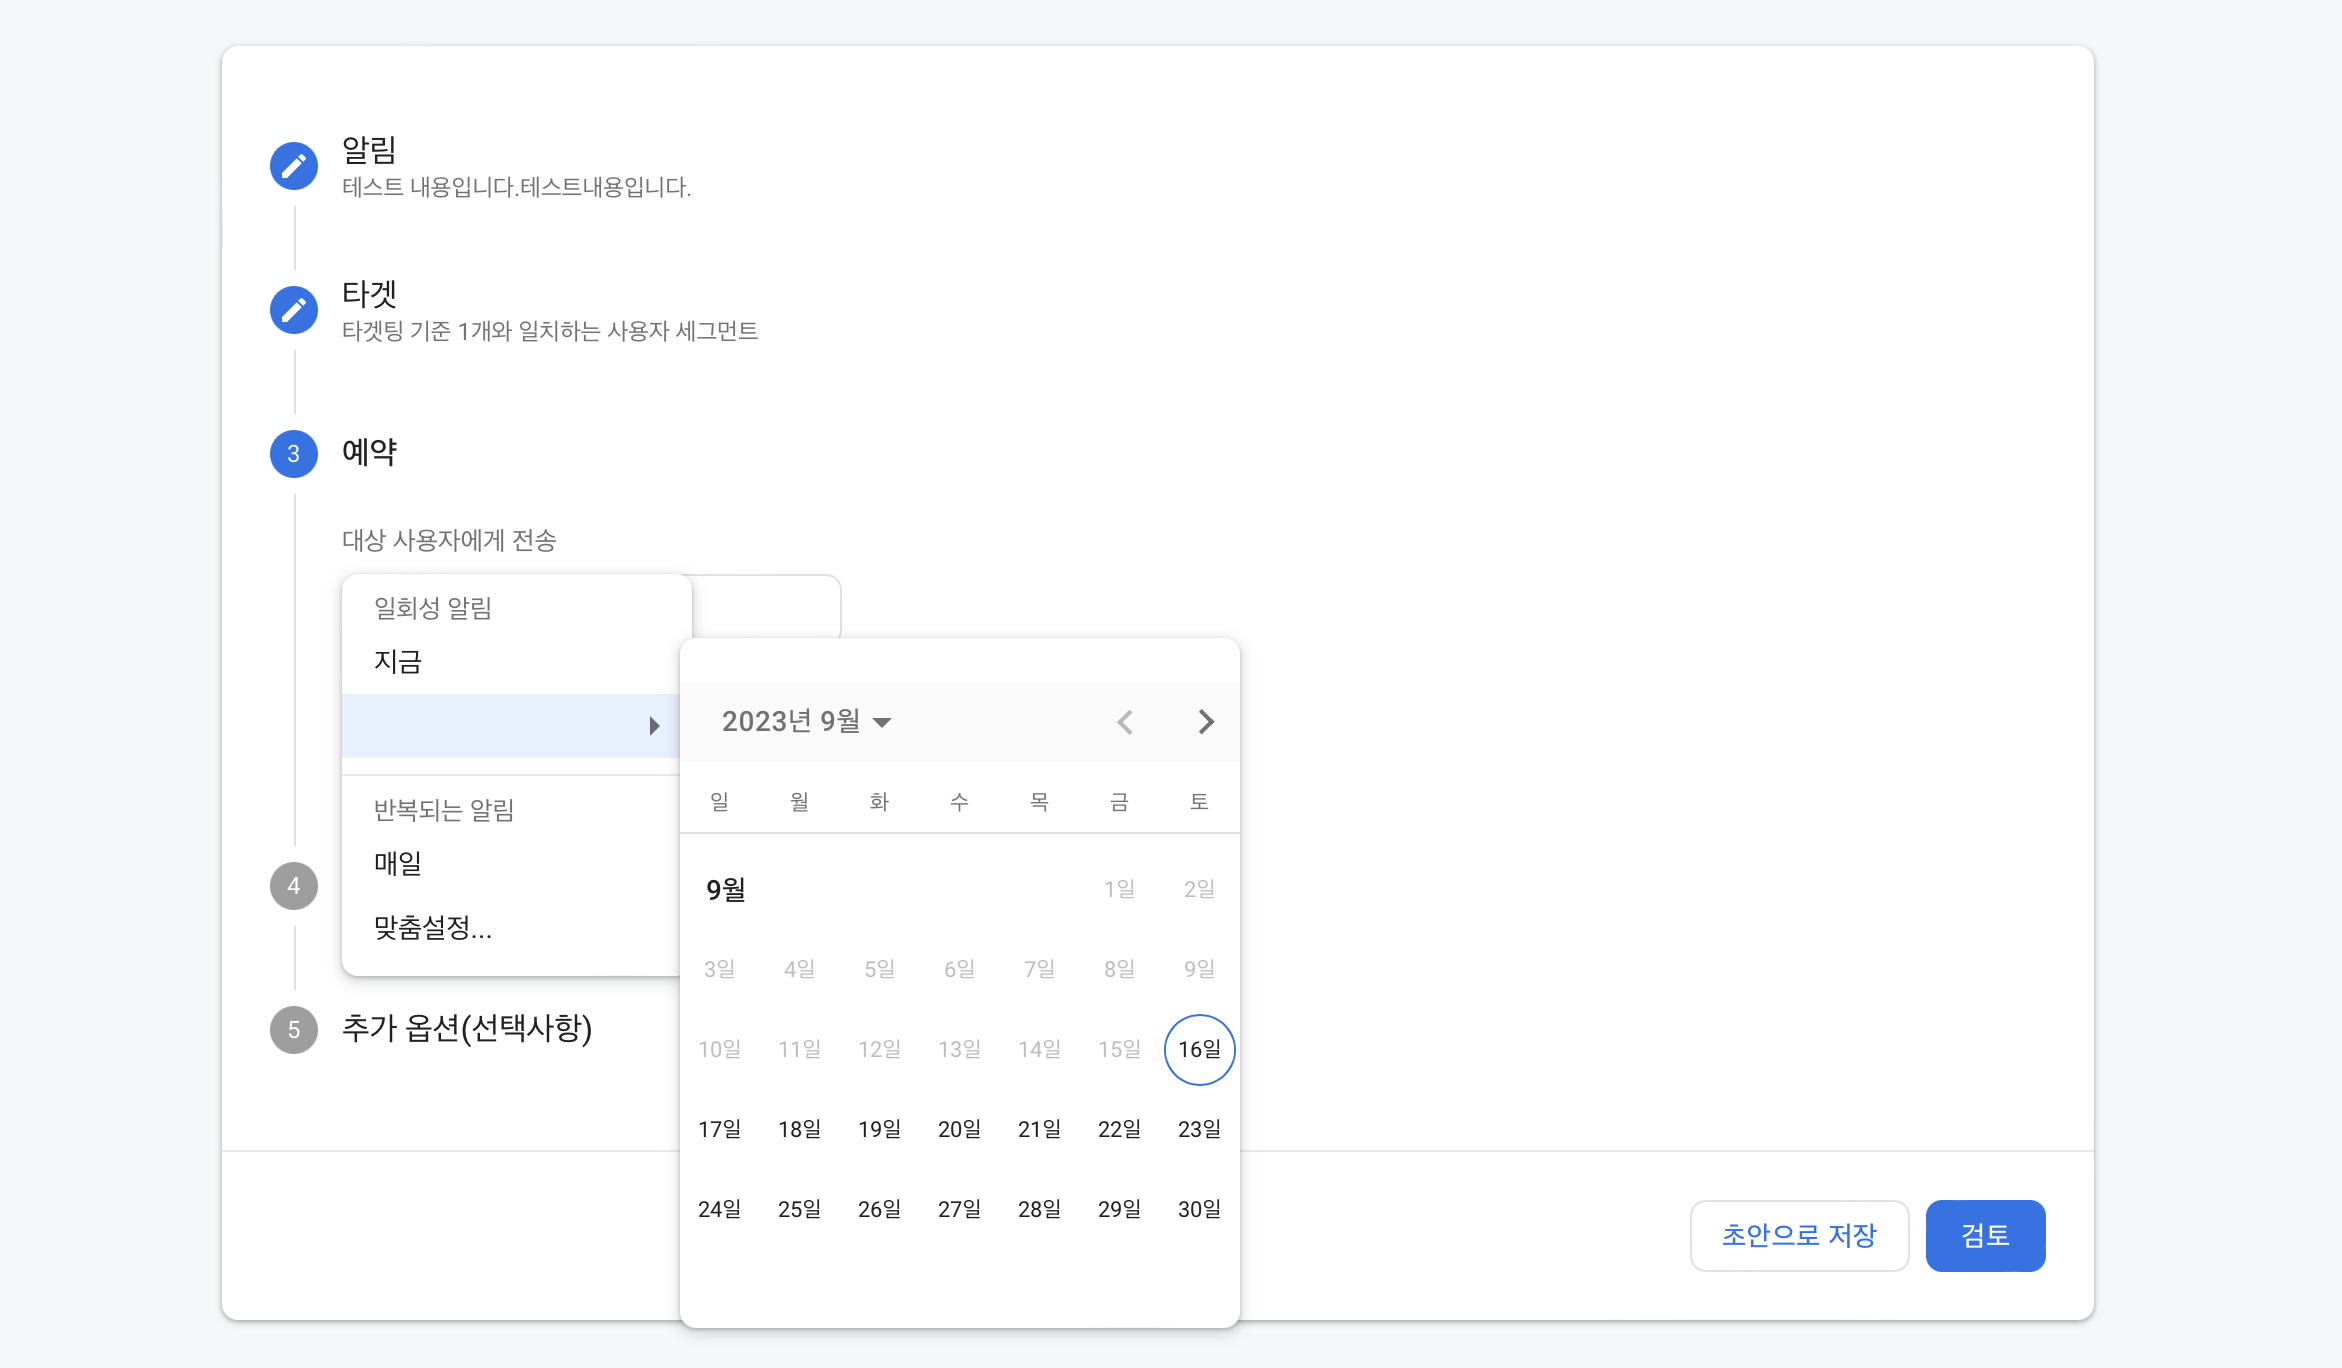Click the step 4 numbered circle icon
Screen dimensions: 2342x1368
click(294, 886)
